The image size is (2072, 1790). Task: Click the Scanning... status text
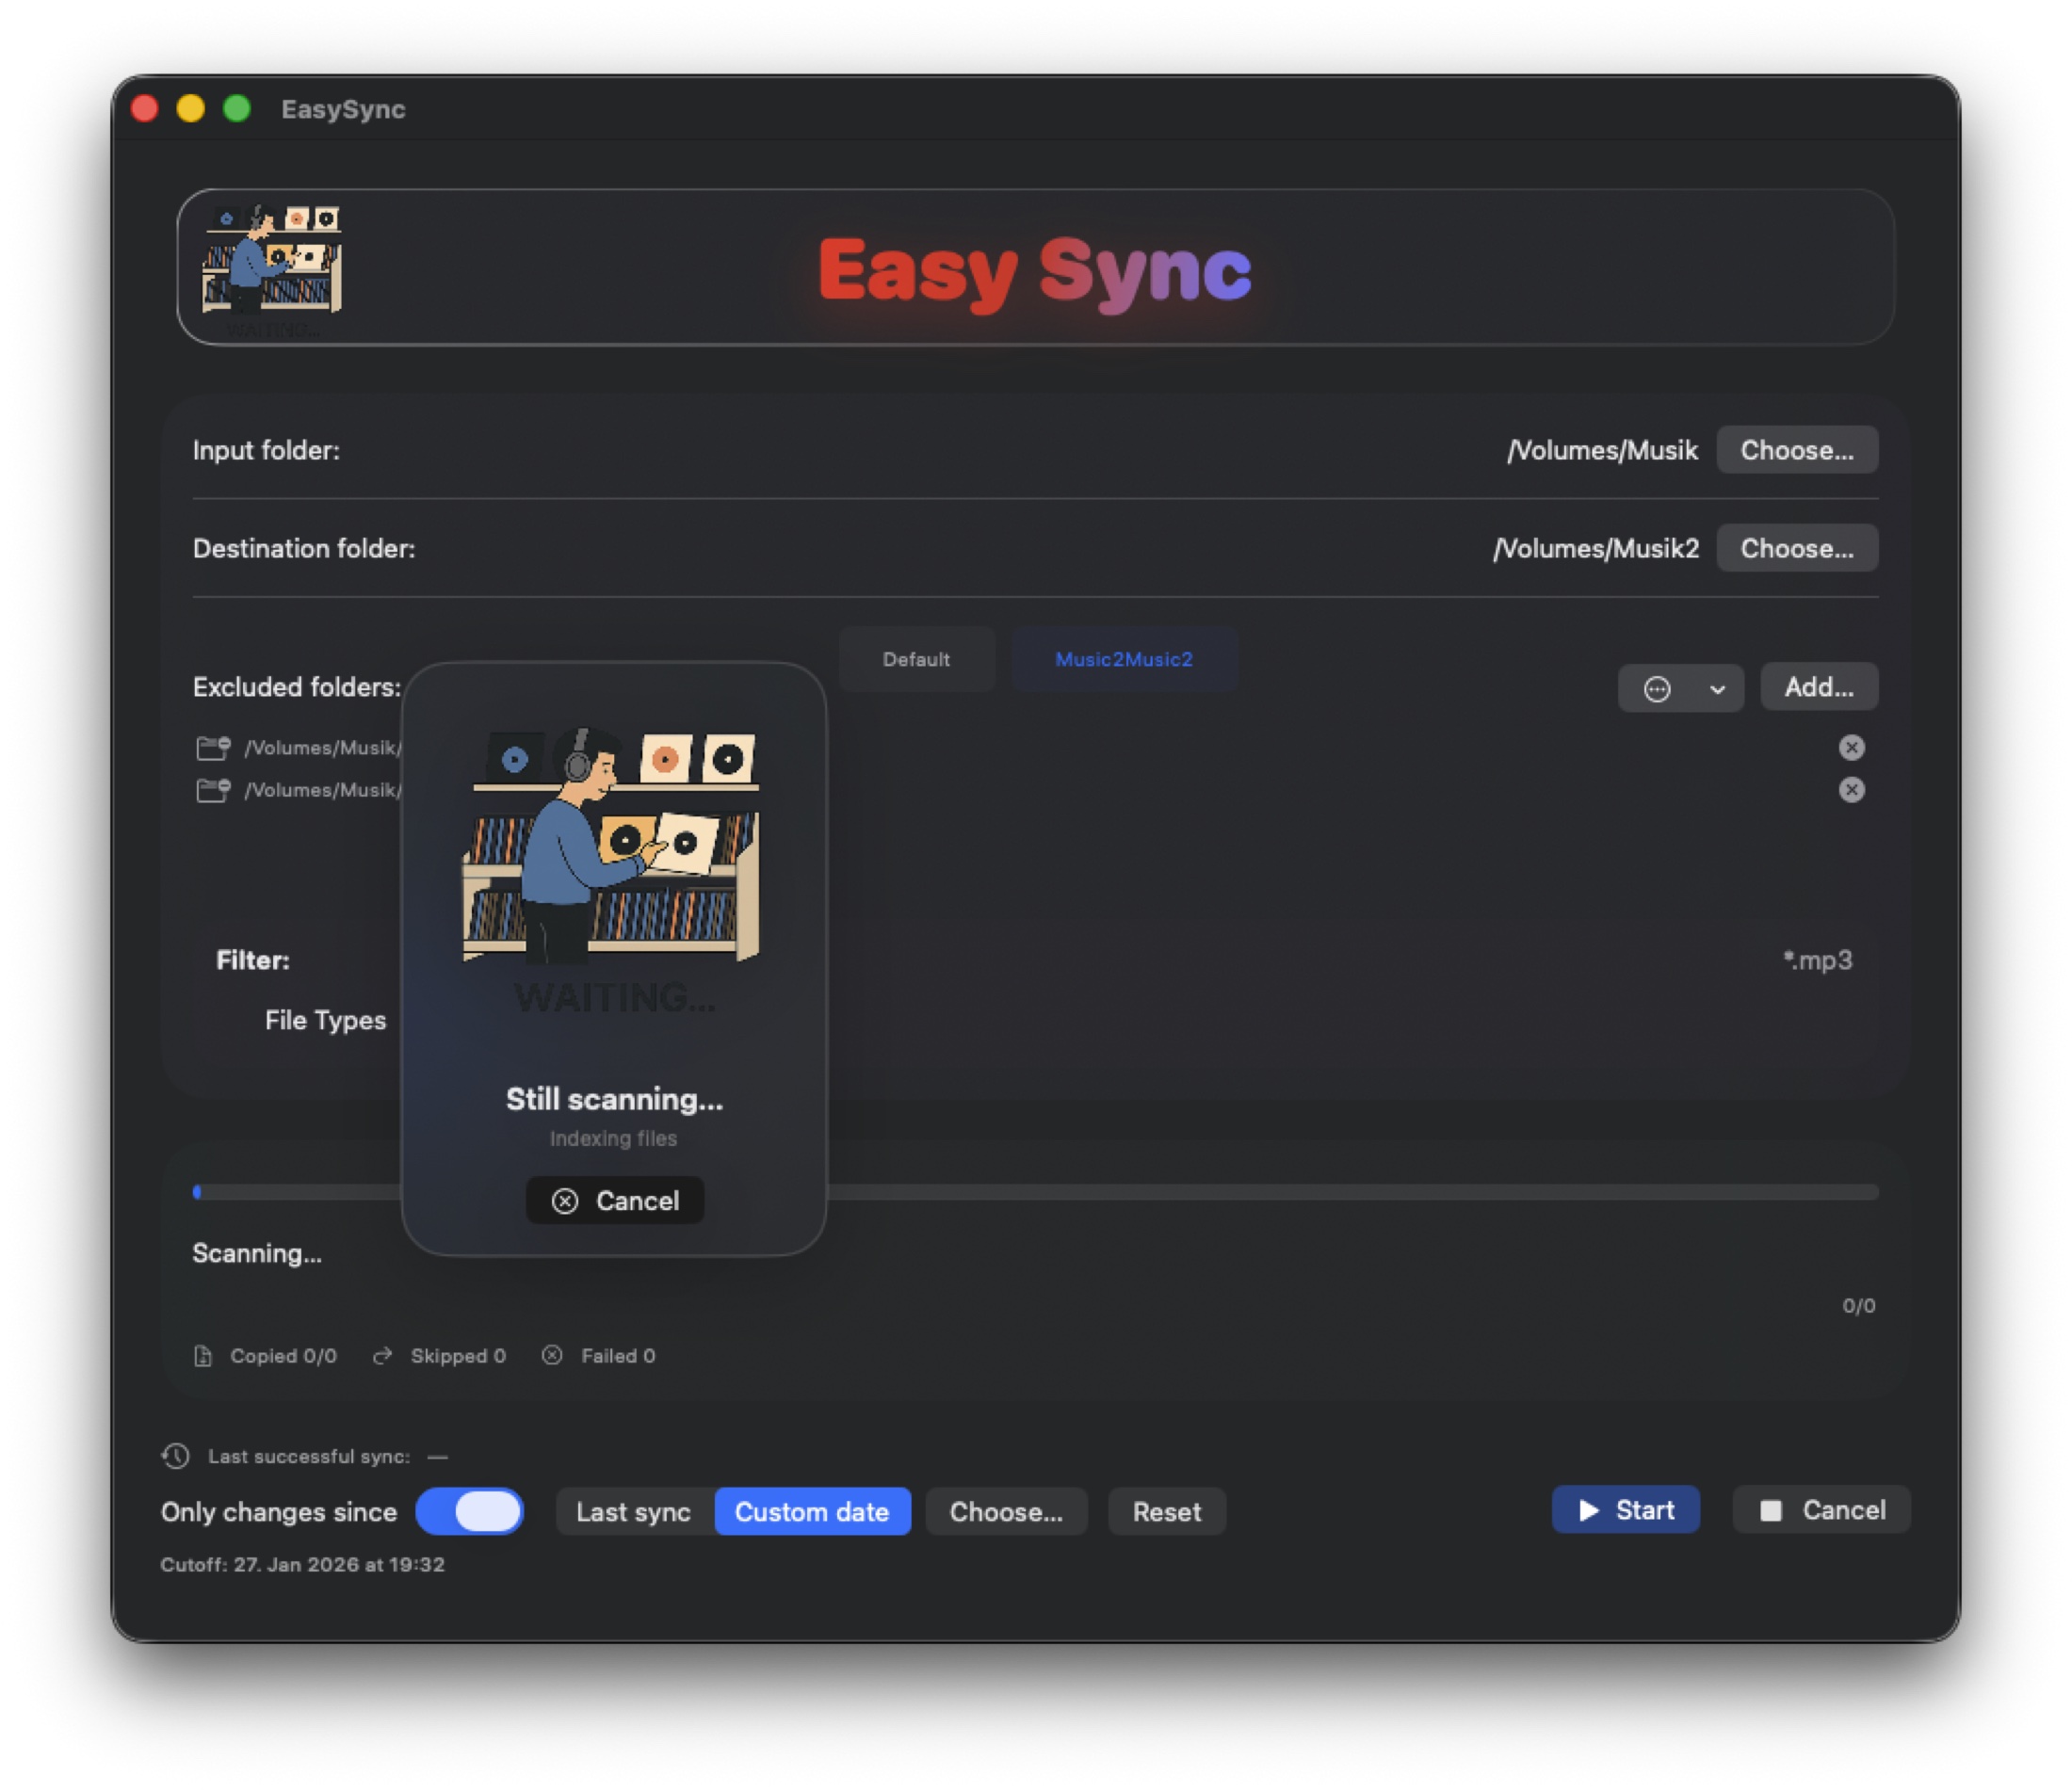257,1253
